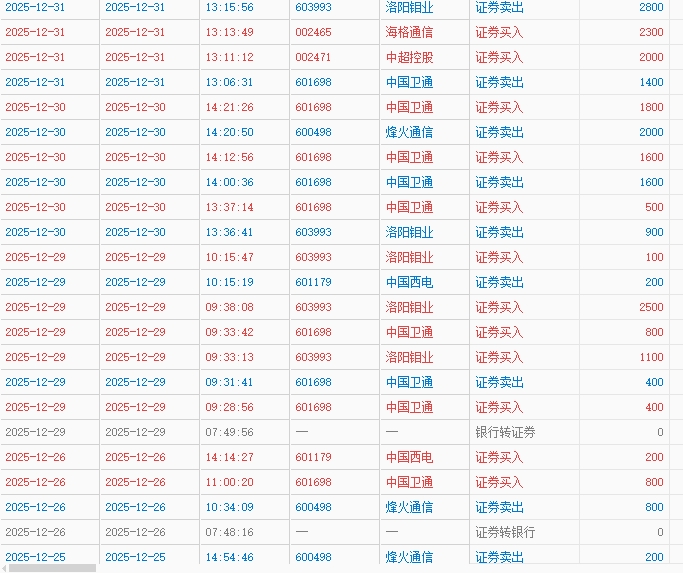Select the time cell 11:00:20
The height and width of the screenshot is (573, 683).
click(230, 482)
